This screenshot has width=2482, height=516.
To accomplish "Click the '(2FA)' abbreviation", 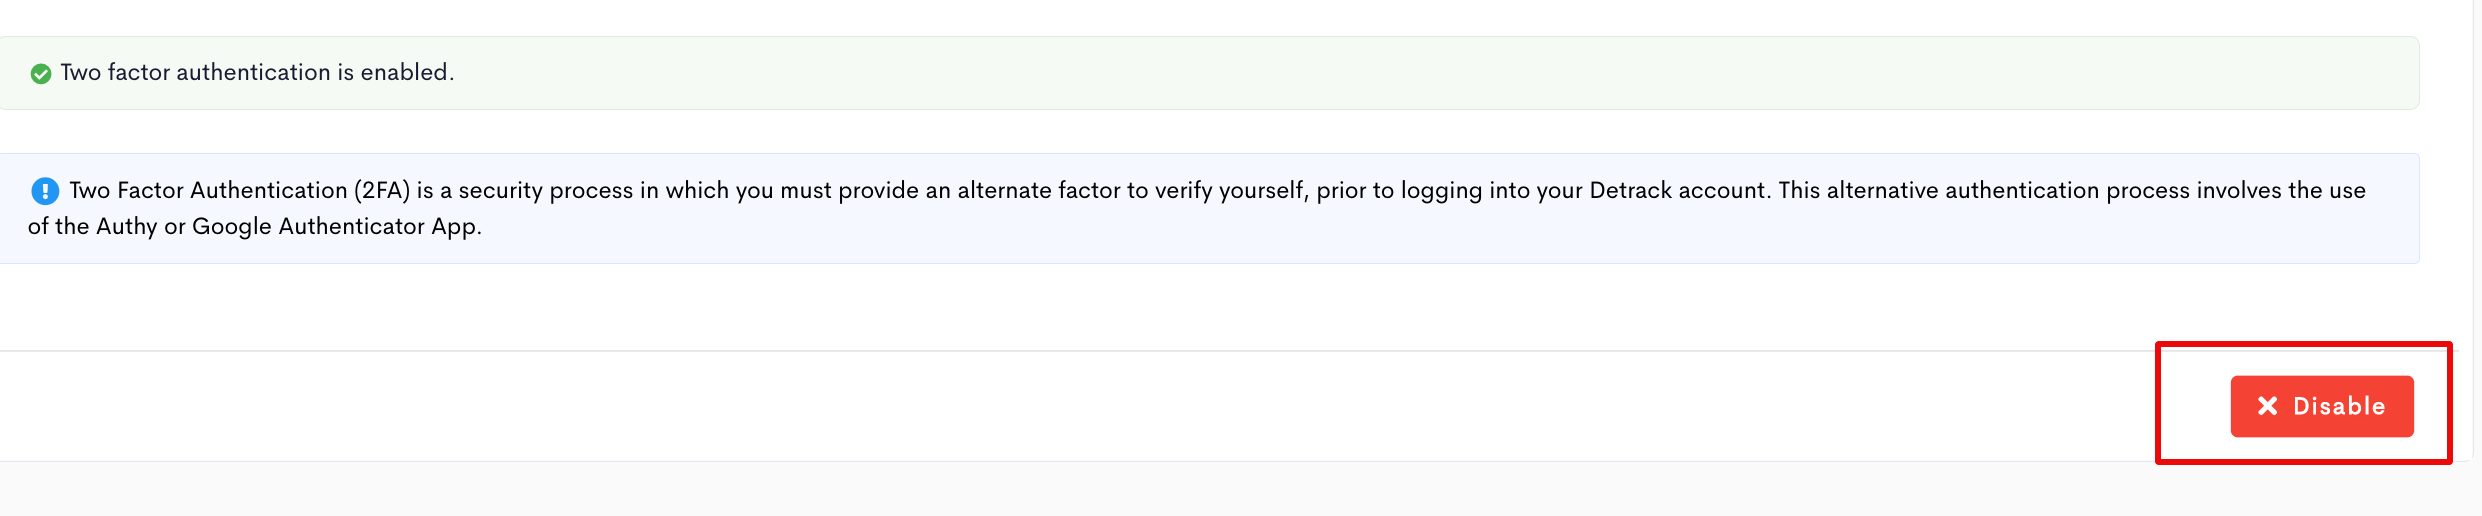I will [x=382, y=190].
